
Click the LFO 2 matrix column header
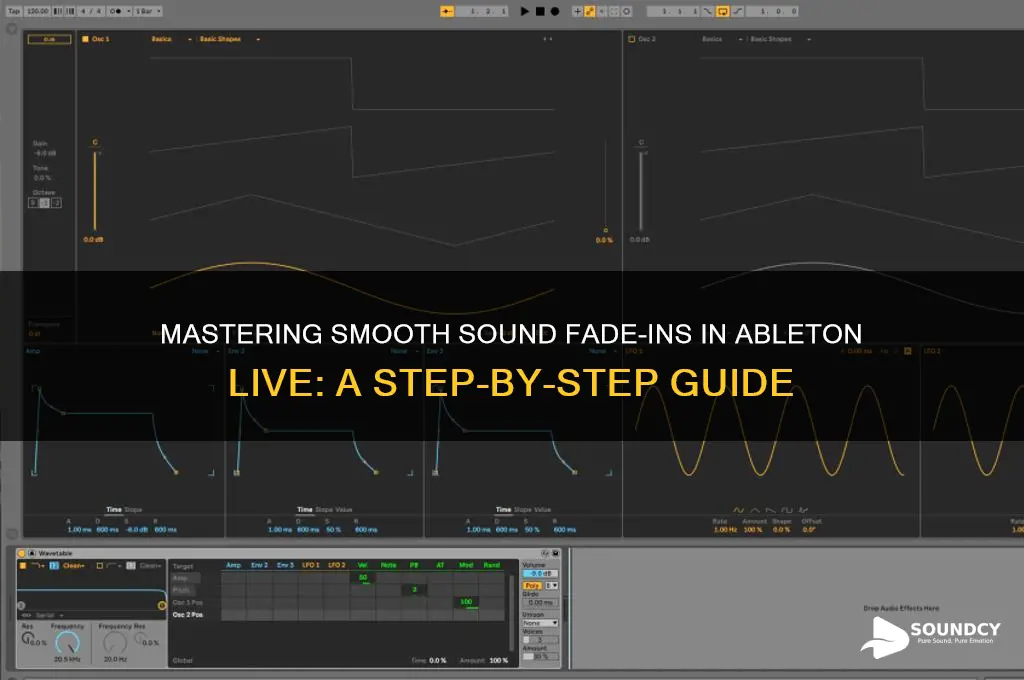click(336, 565)
